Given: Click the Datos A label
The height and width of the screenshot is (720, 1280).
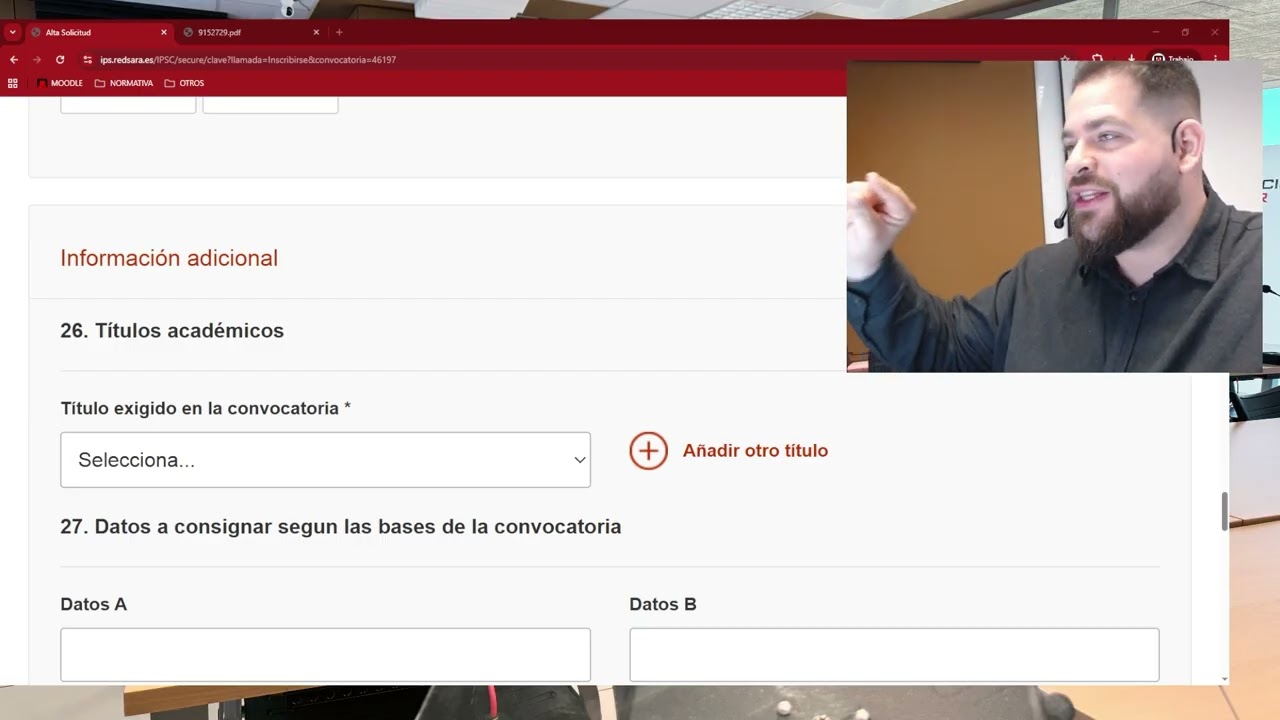Looking at the screenshot, I should (93, 604).
